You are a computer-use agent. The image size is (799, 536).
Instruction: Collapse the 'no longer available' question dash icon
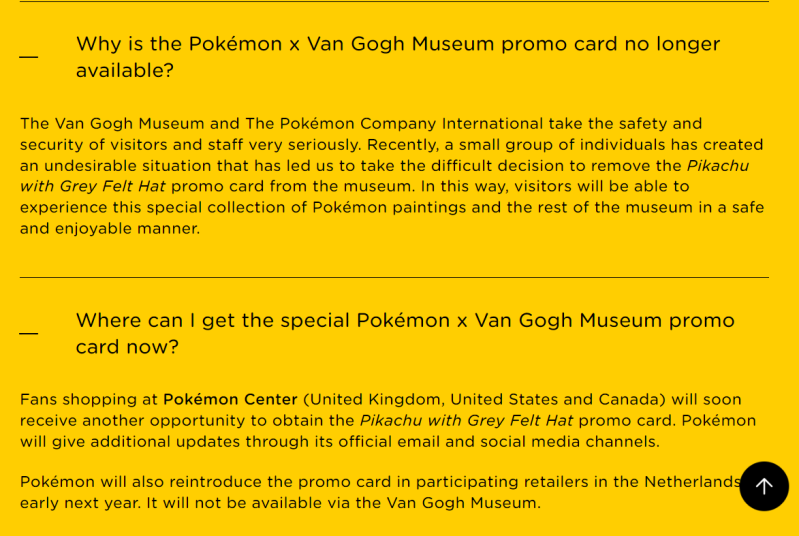[x=29, y=57]
